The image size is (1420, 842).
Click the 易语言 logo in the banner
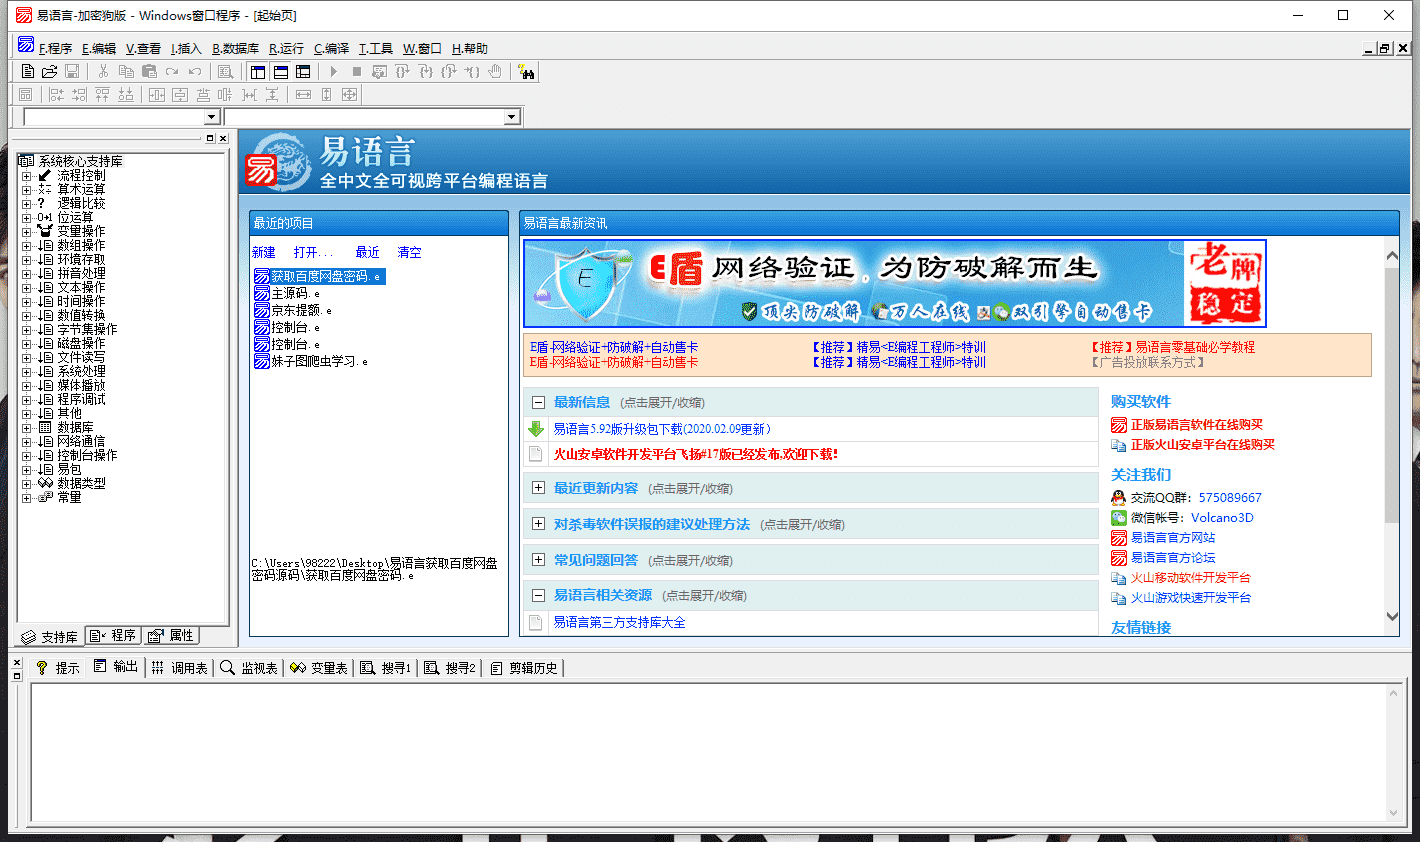(279, 162)
